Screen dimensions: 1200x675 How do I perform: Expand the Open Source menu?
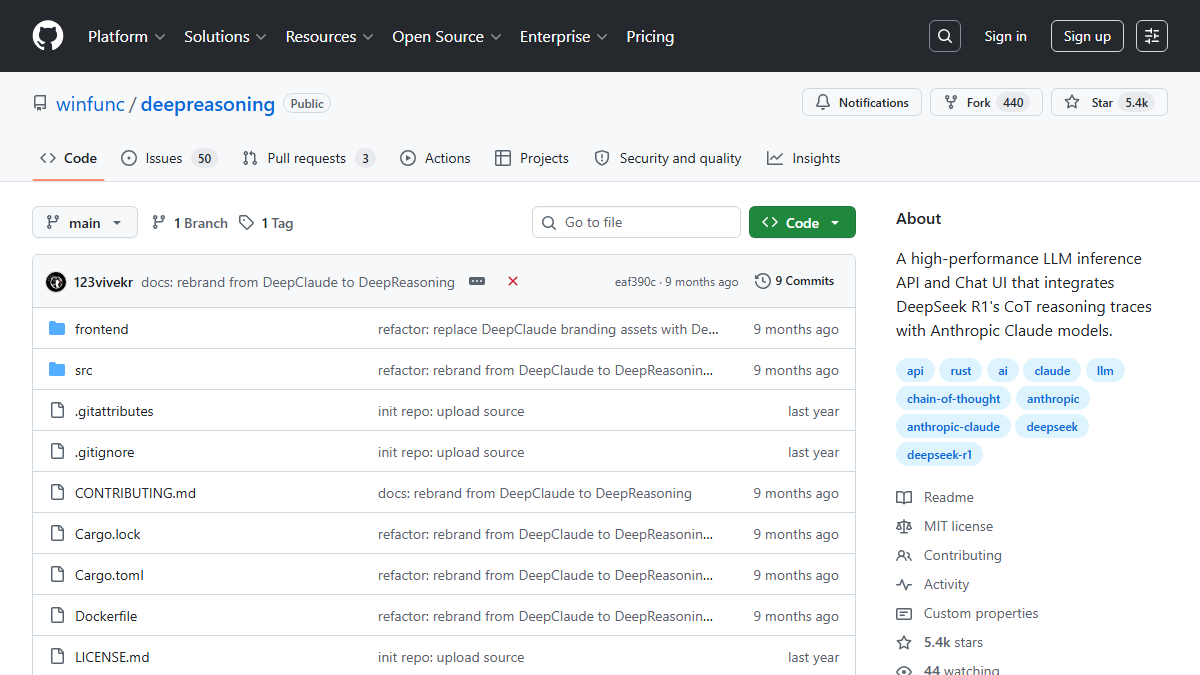pos(447,36)
